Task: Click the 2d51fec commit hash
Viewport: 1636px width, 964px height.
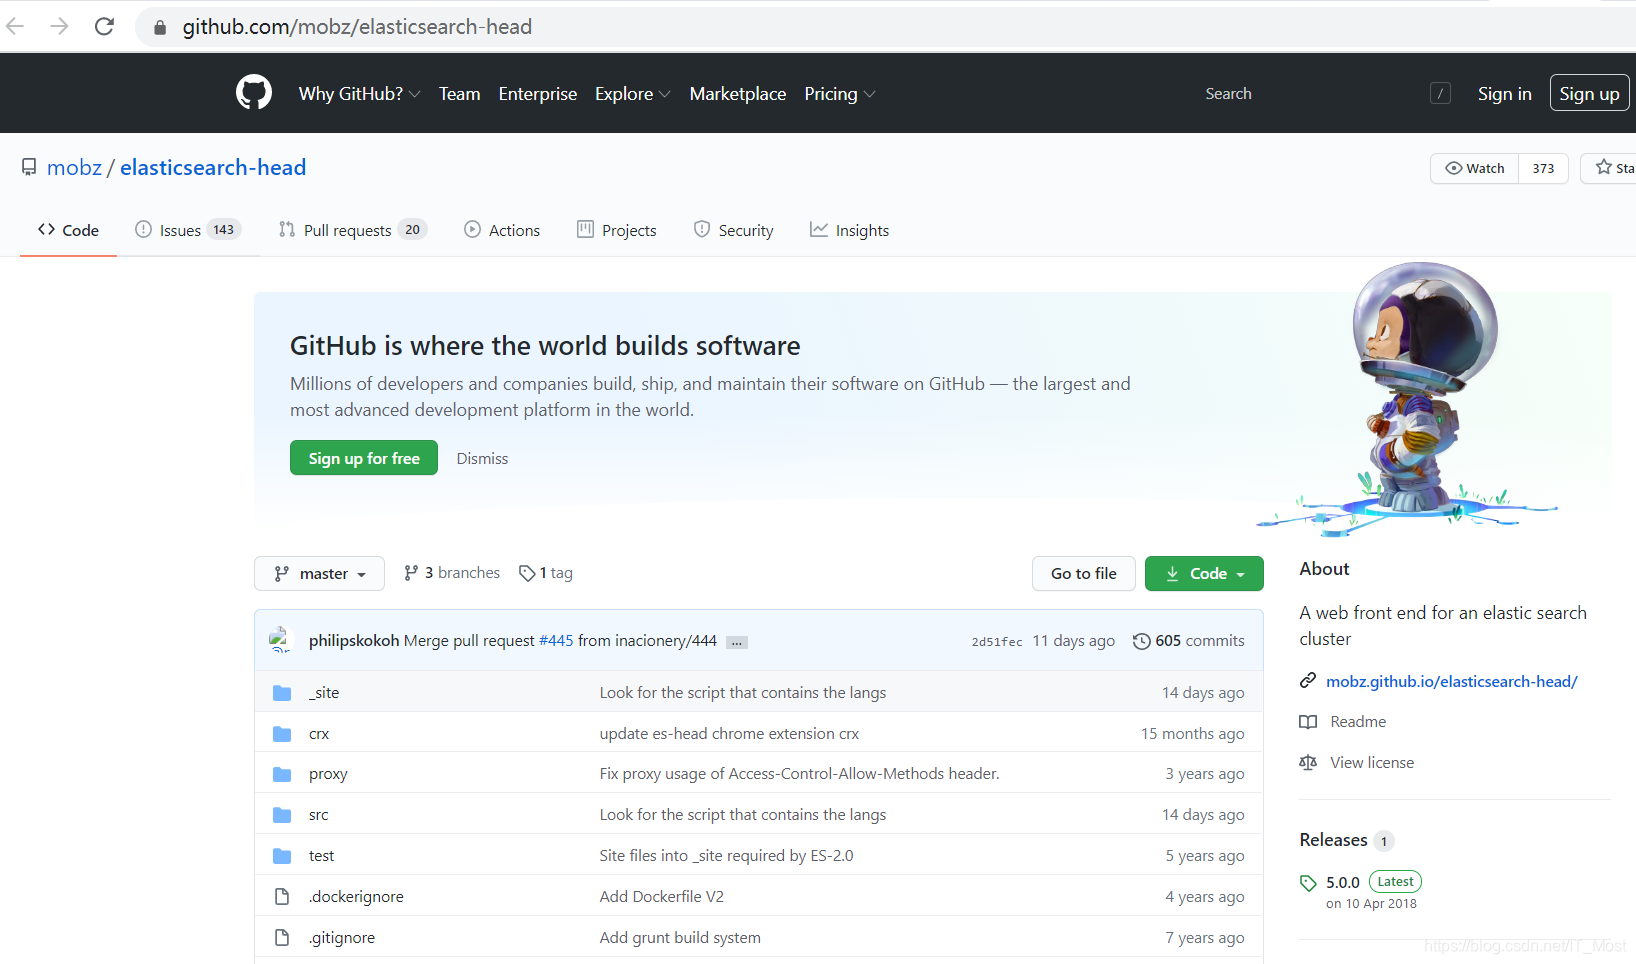Action: 996,642
